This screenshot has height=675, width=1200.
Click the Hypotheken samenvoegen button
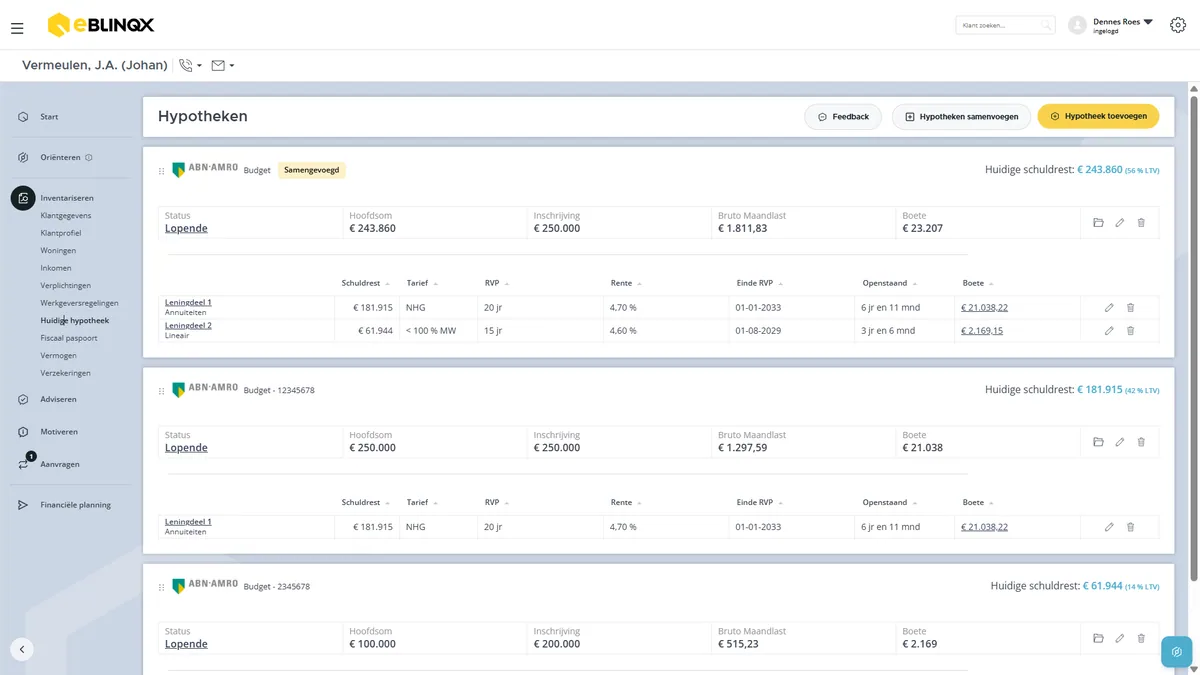coord(961,117)
